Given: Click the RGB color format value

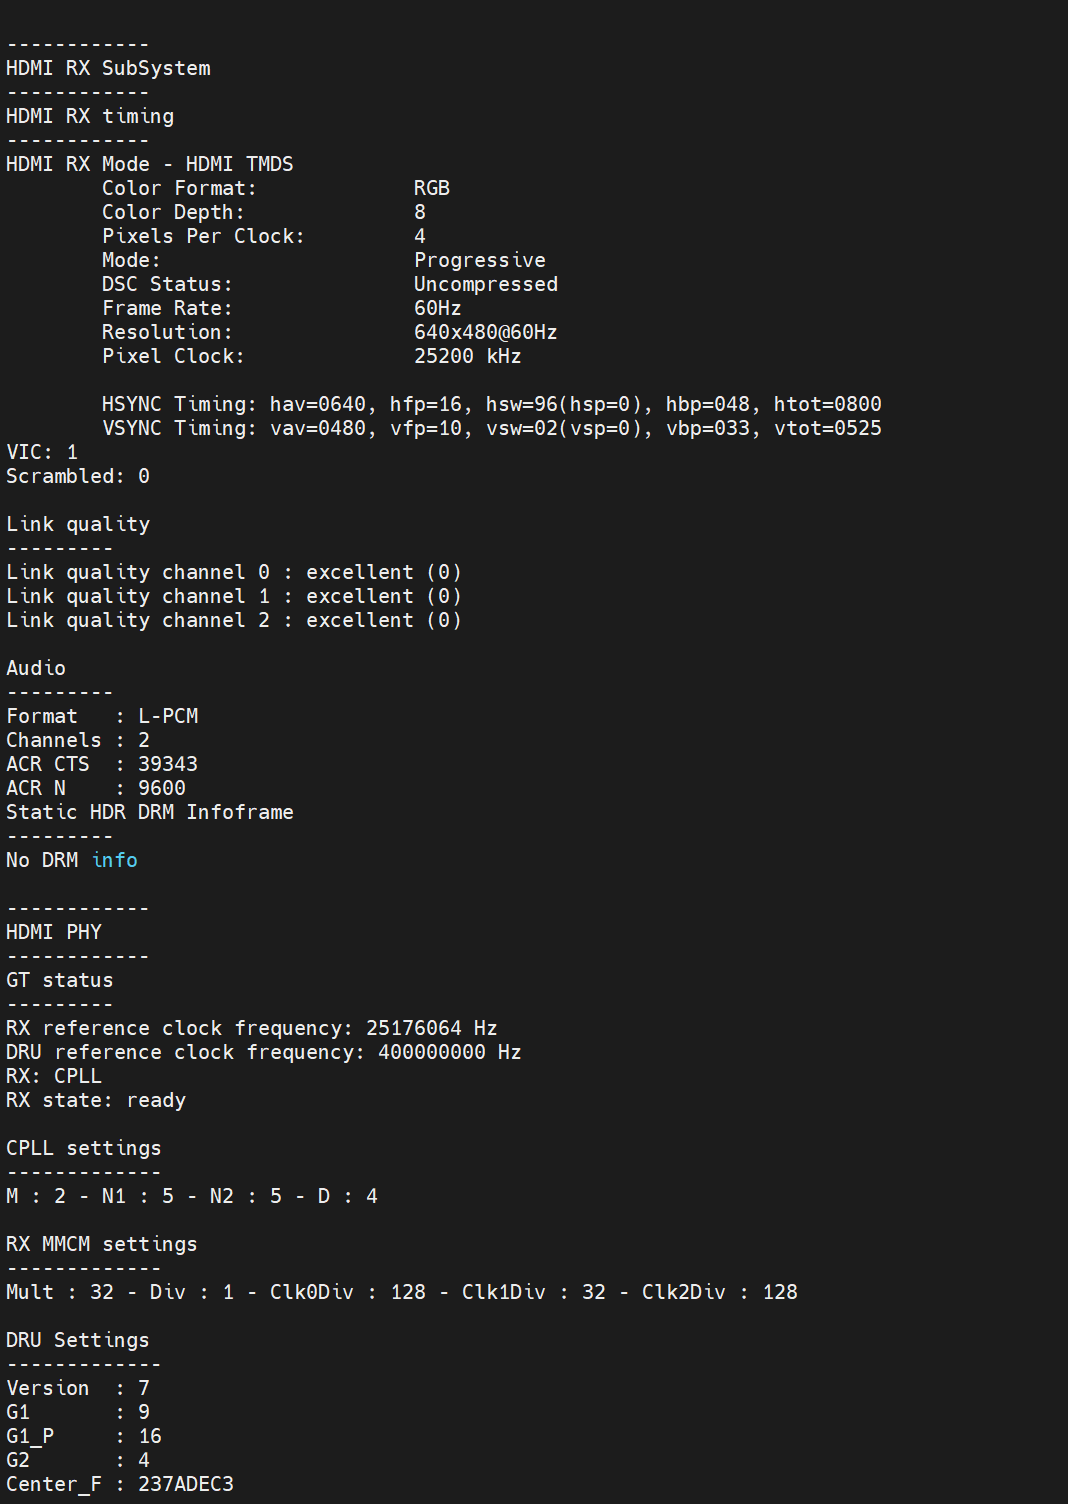Looking at the screenshot, I should (x=432, y=188).
